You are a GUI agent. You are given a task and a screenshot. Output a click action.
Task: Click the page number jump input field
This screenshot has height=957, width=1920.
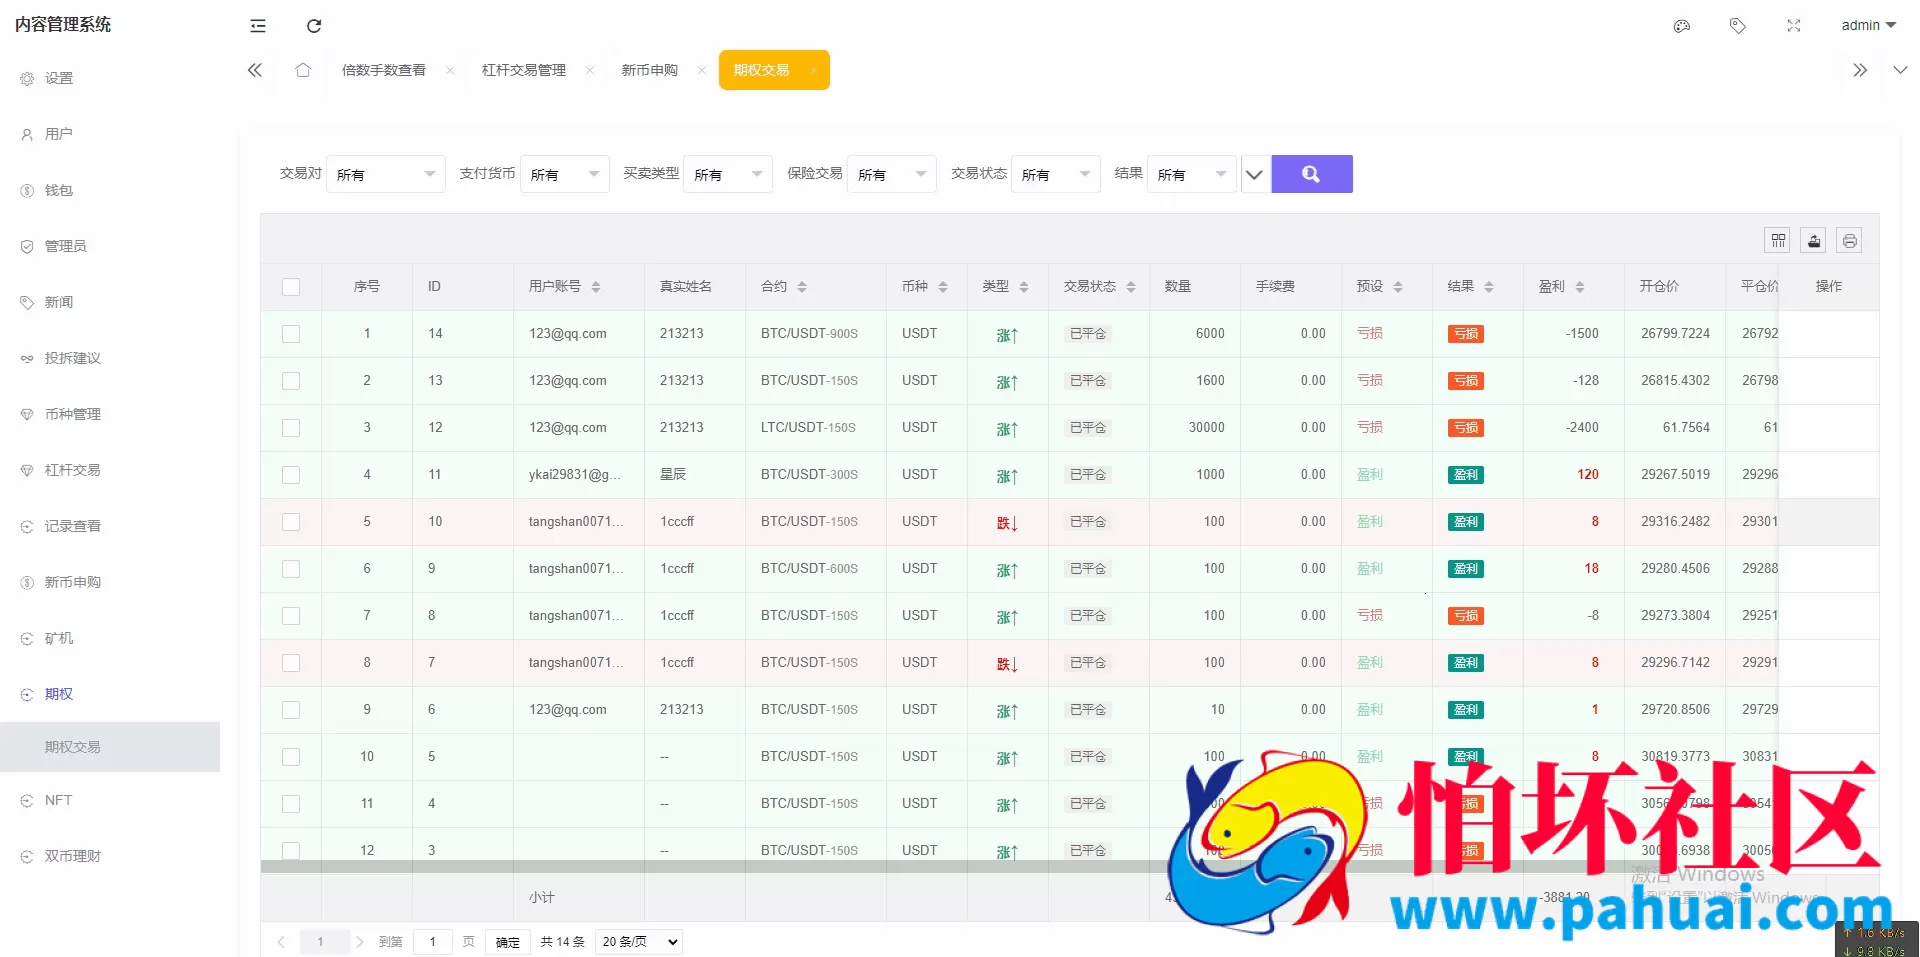[433, 942]
